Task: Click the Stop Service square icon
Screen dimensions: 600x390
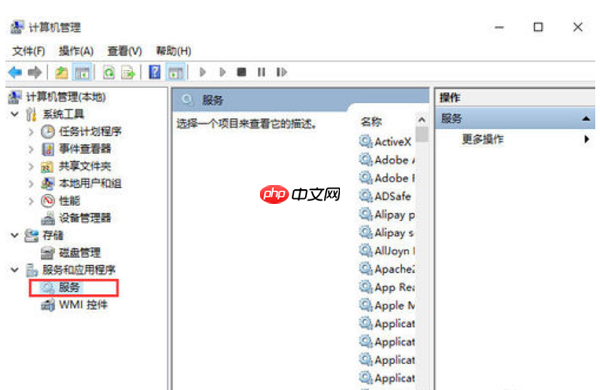Action: point(241,72)
